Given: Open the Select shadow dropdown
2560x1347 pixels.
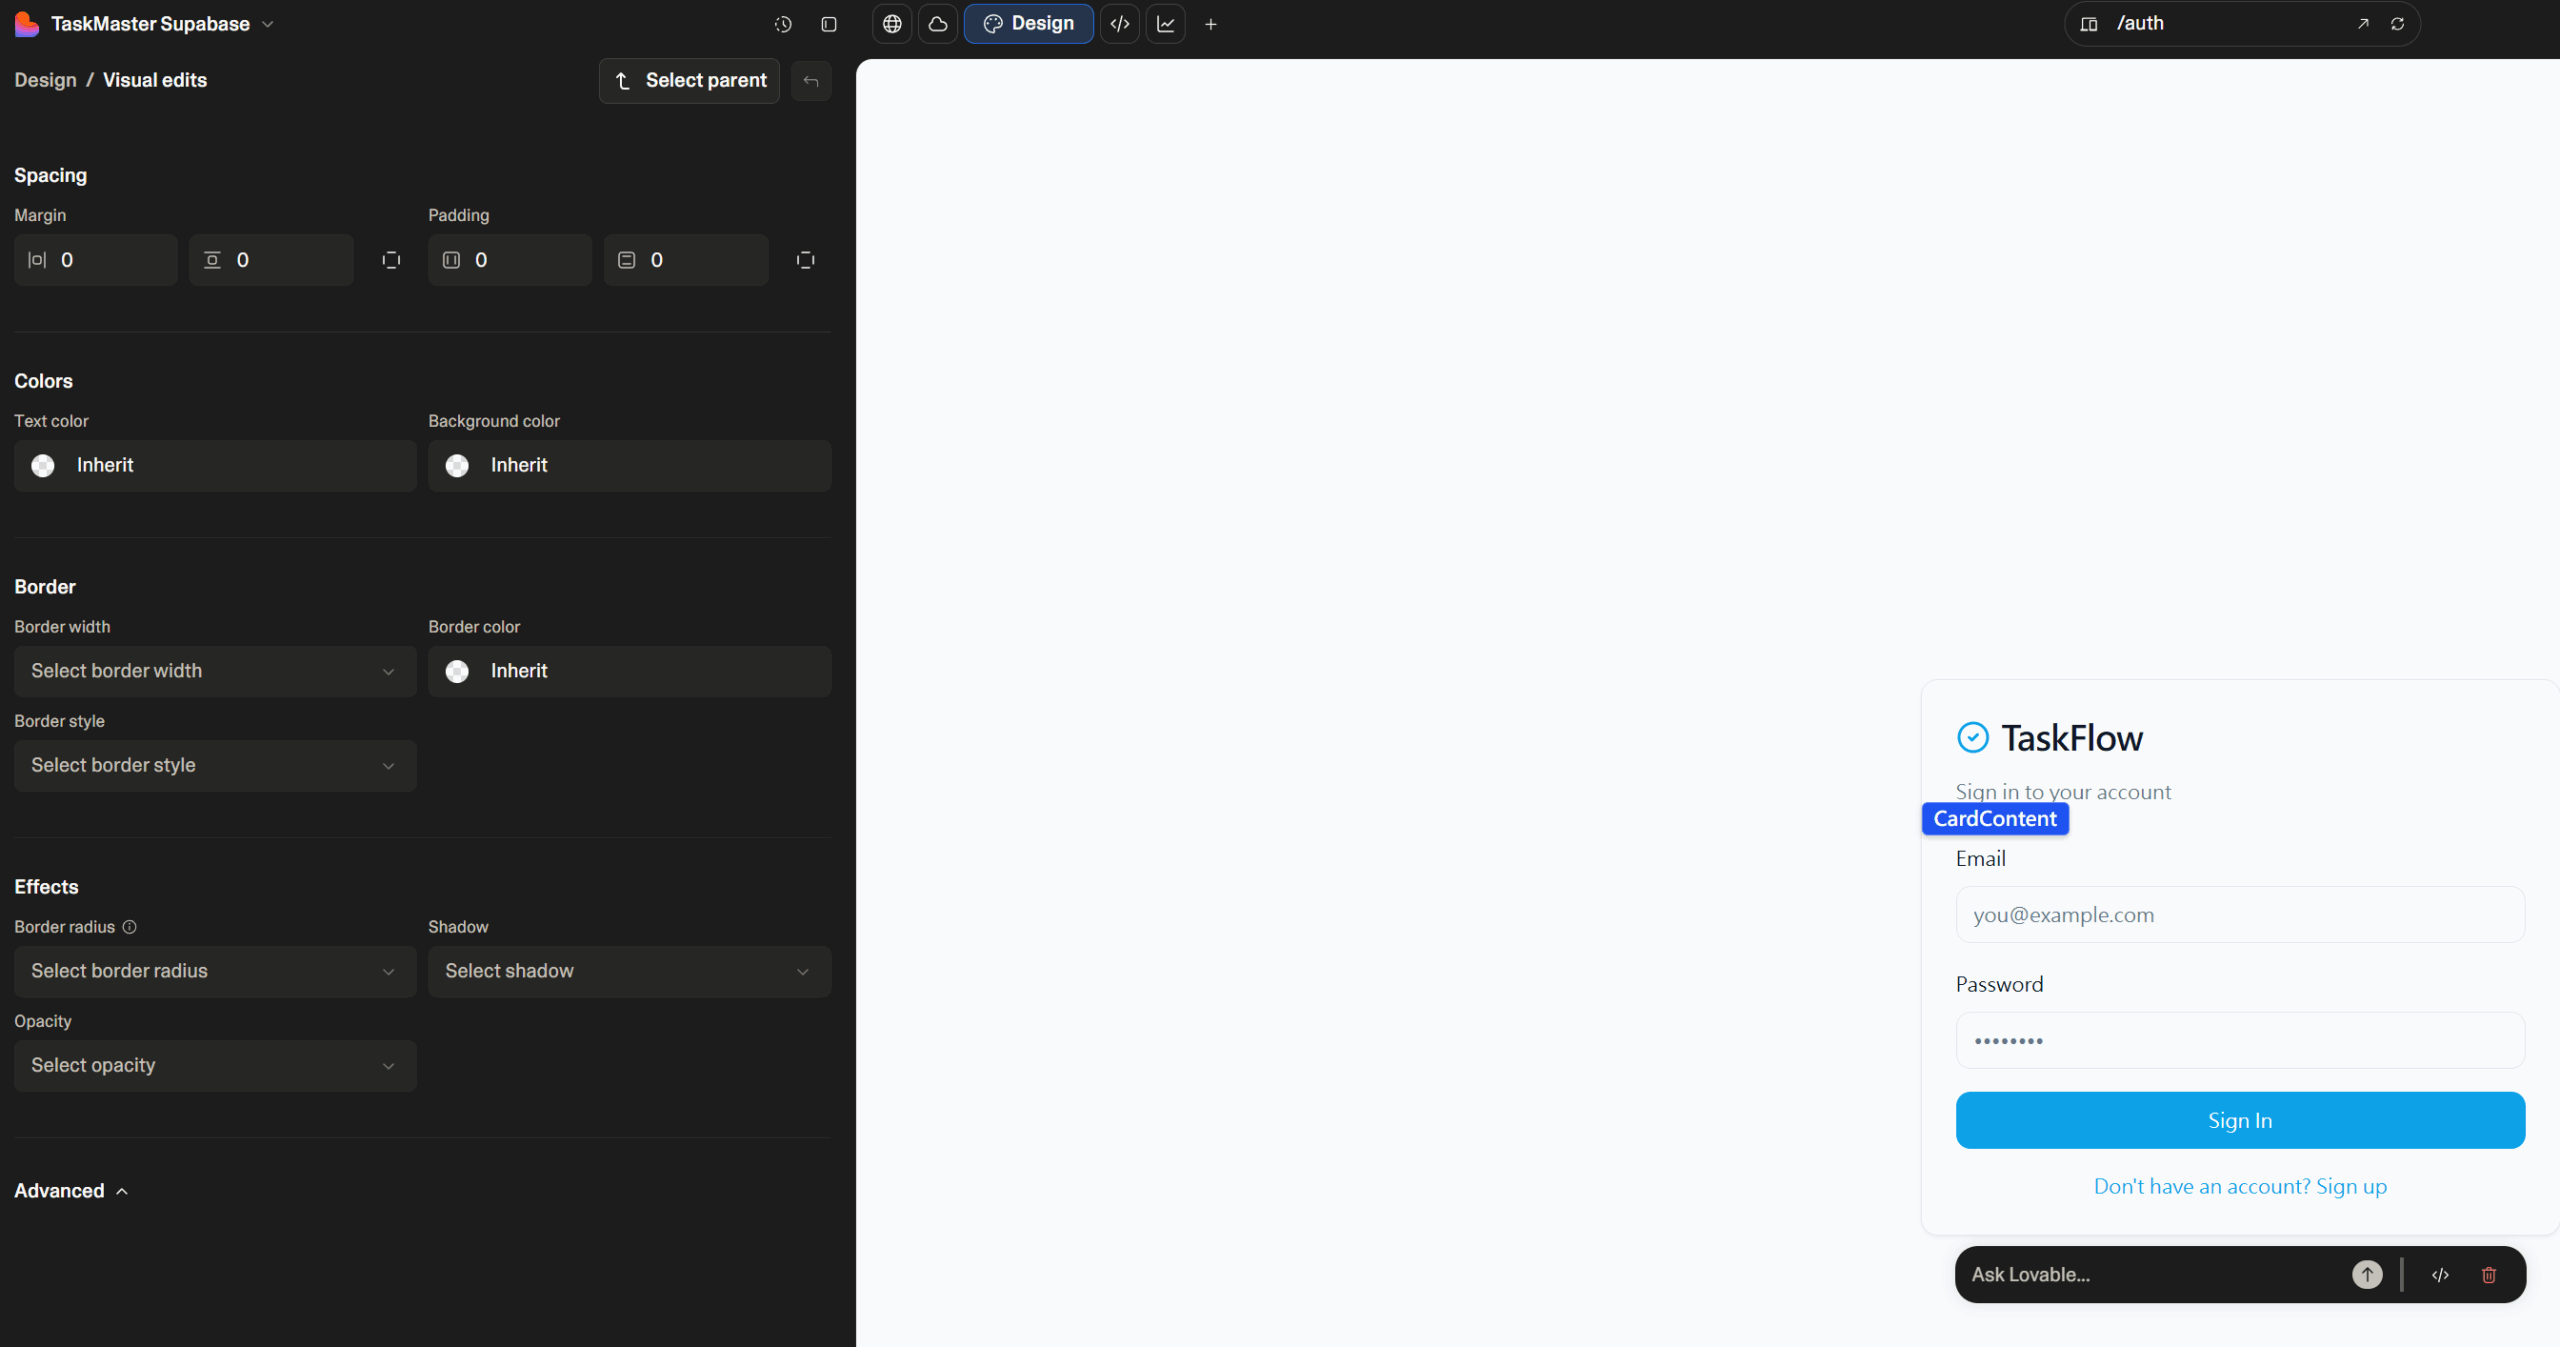Looking at the screenshot, I should coord(629,971).
